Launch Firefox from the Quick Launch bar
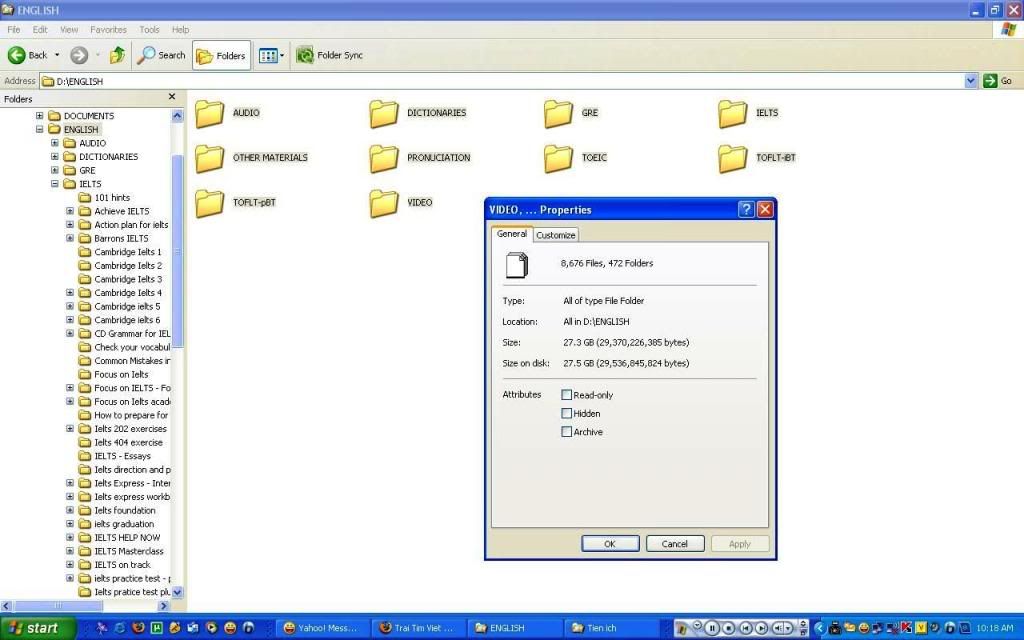The width and height of the screenshot is (1024, 640). click(138, 628)
